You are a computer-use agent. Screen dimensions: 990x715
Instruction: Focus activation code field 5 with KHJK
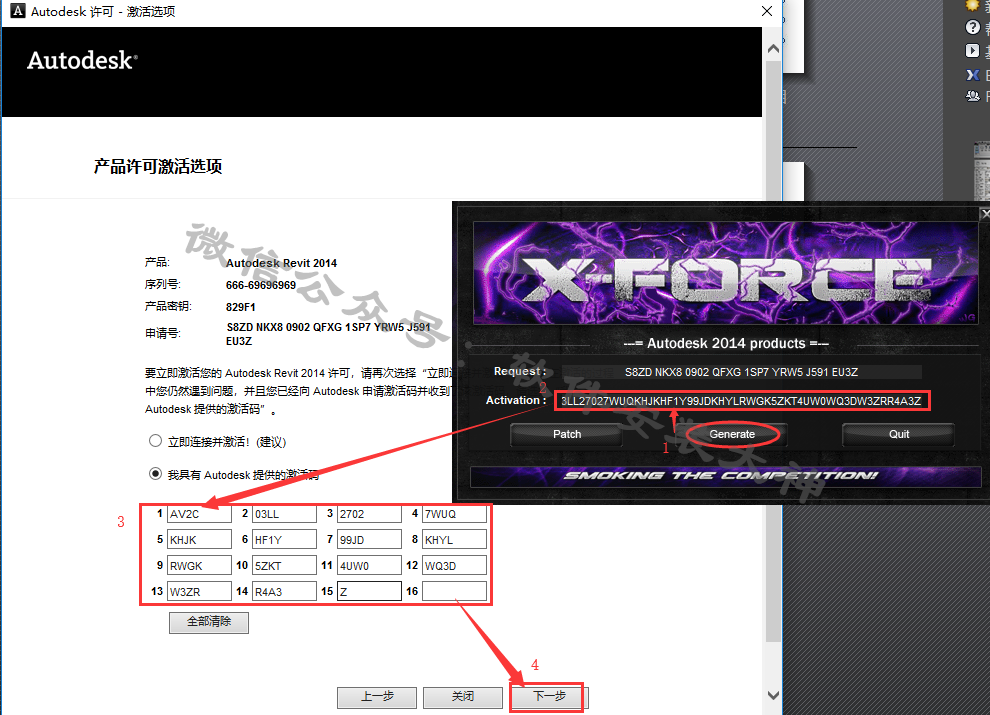[x=199, y=539]
